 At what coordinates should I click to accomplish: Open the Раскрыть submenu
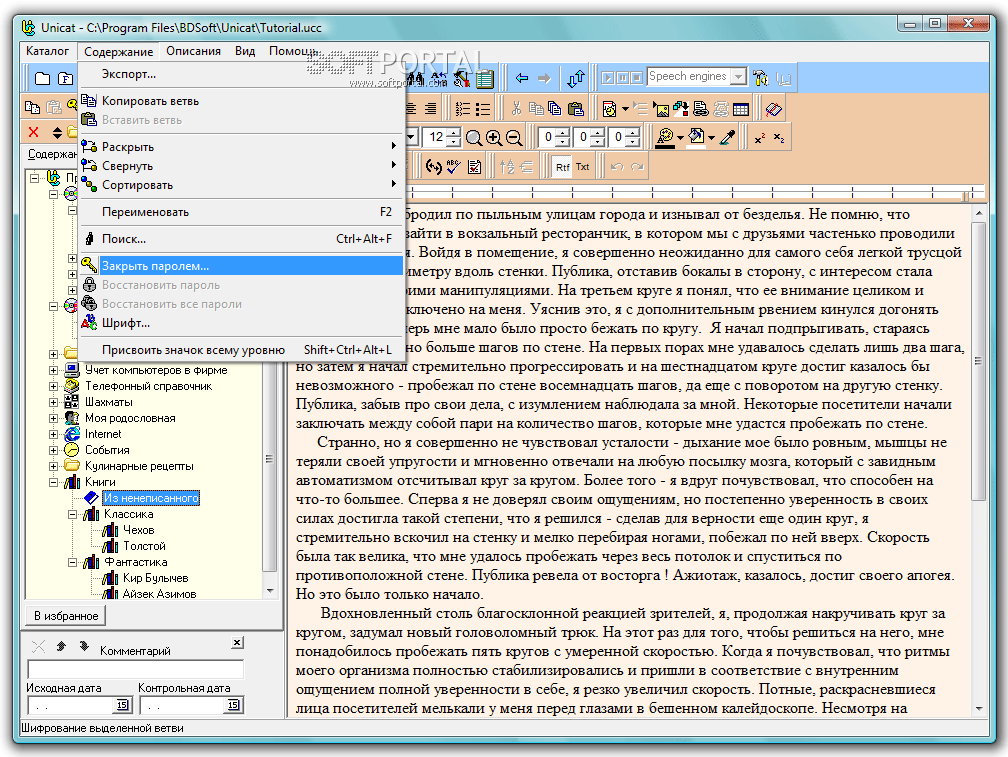[241, 147]
